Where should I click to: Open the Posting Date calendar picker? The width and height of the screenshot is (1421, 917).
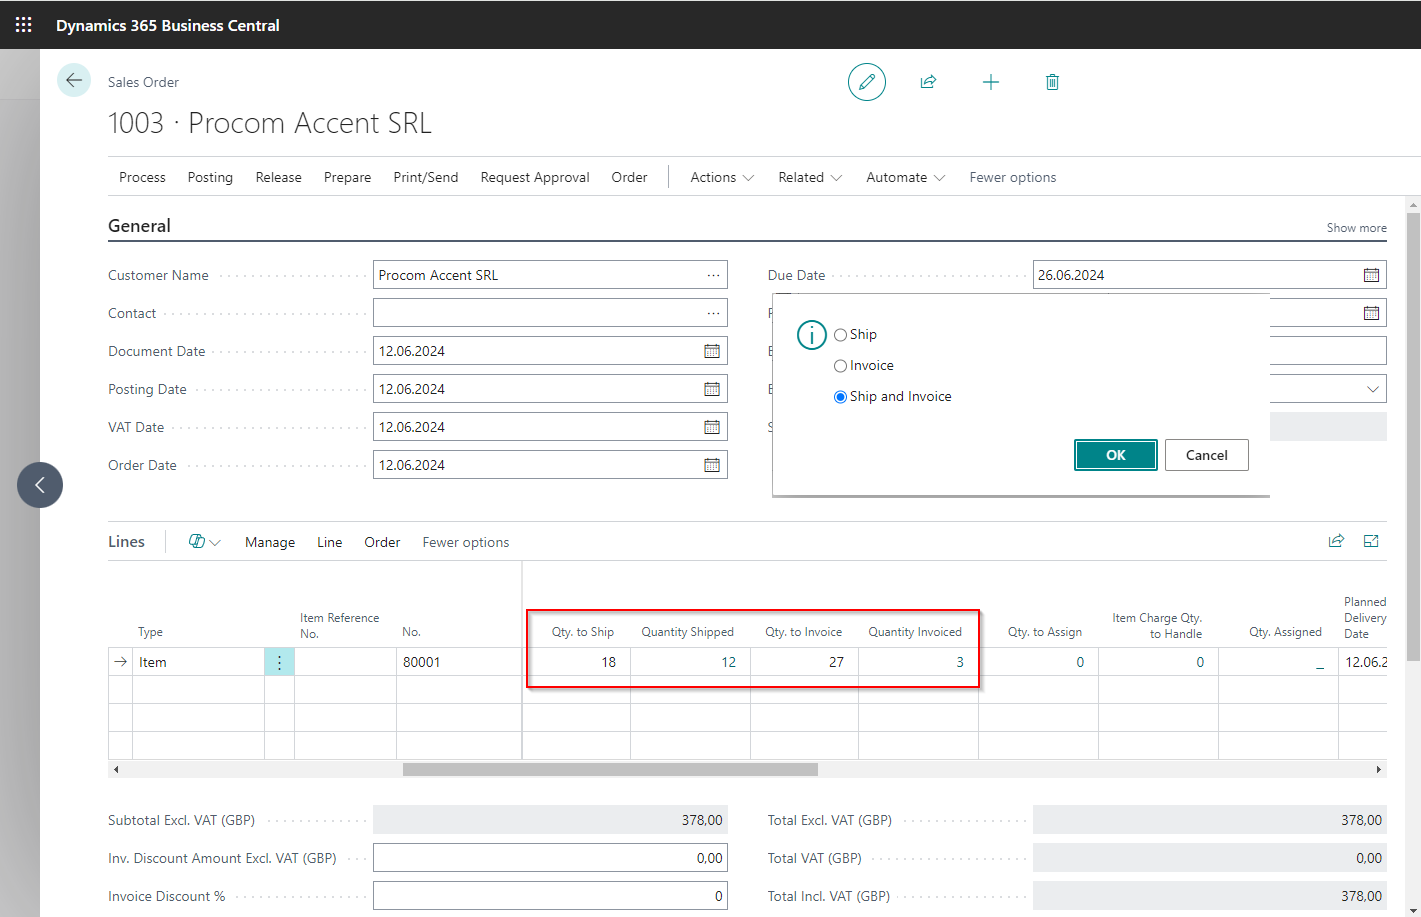pyautogui.click(x=712, y=389)
